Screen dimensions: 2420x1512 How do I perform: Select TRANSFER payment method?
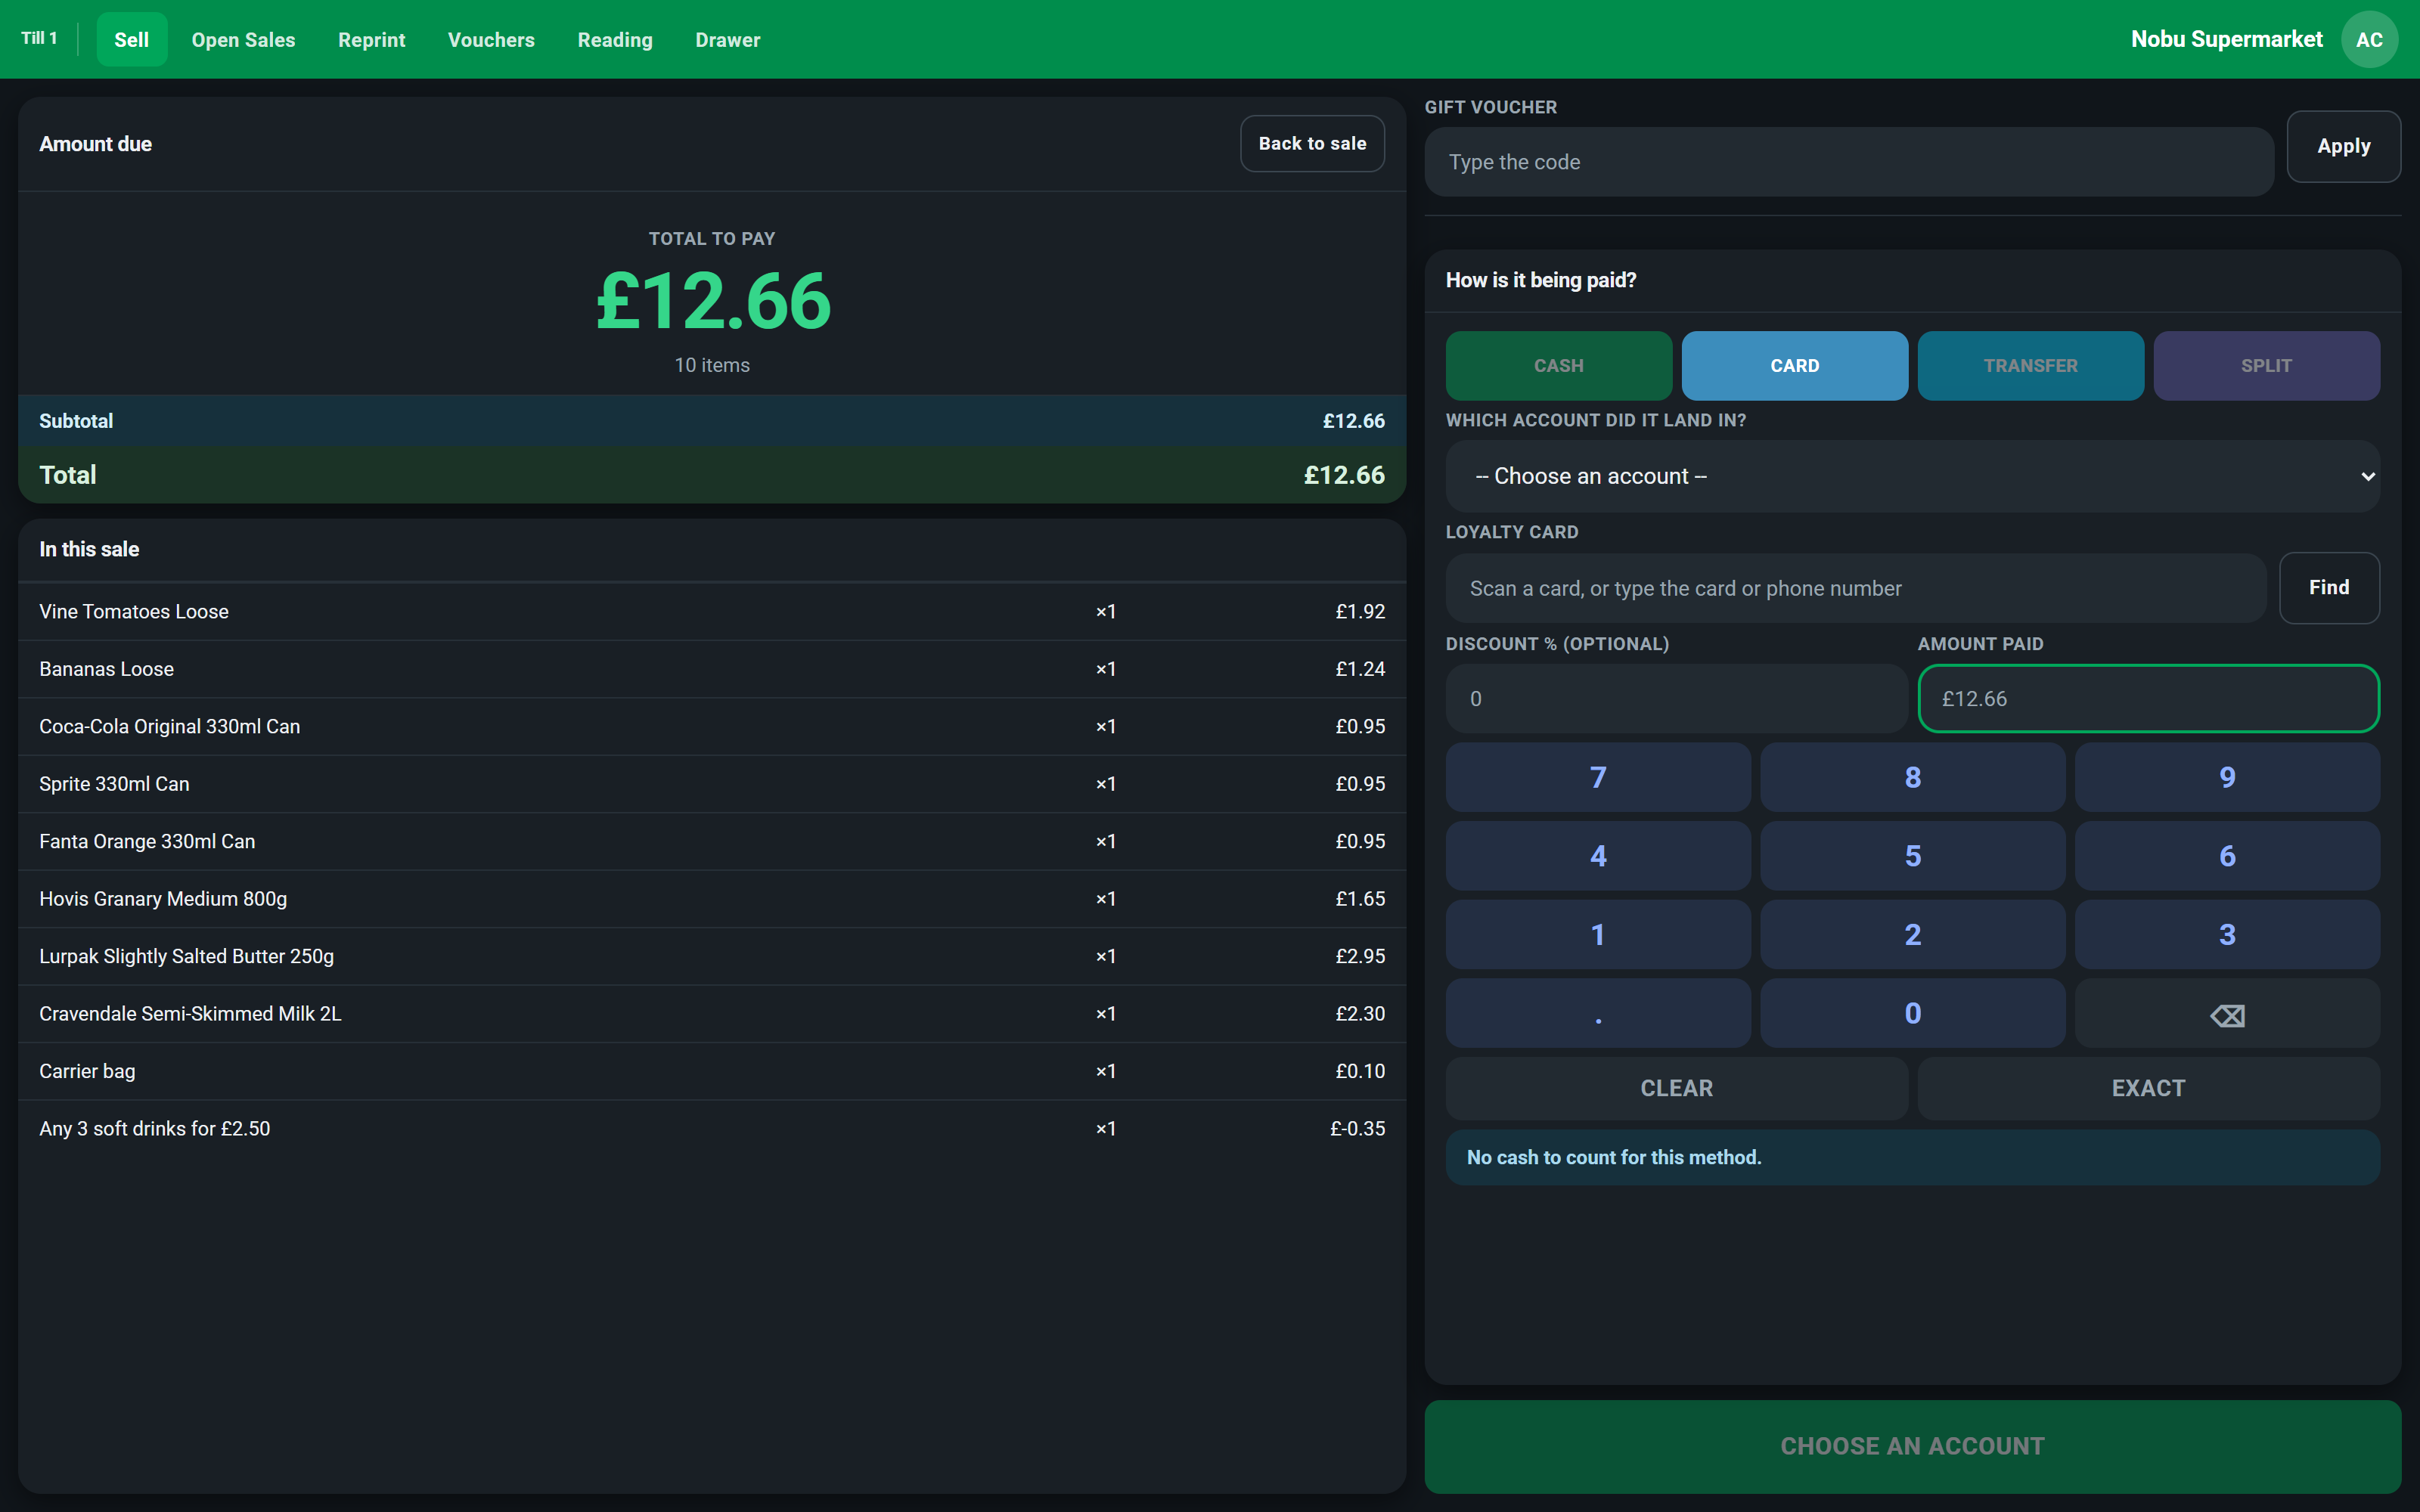coord(2030,366)
